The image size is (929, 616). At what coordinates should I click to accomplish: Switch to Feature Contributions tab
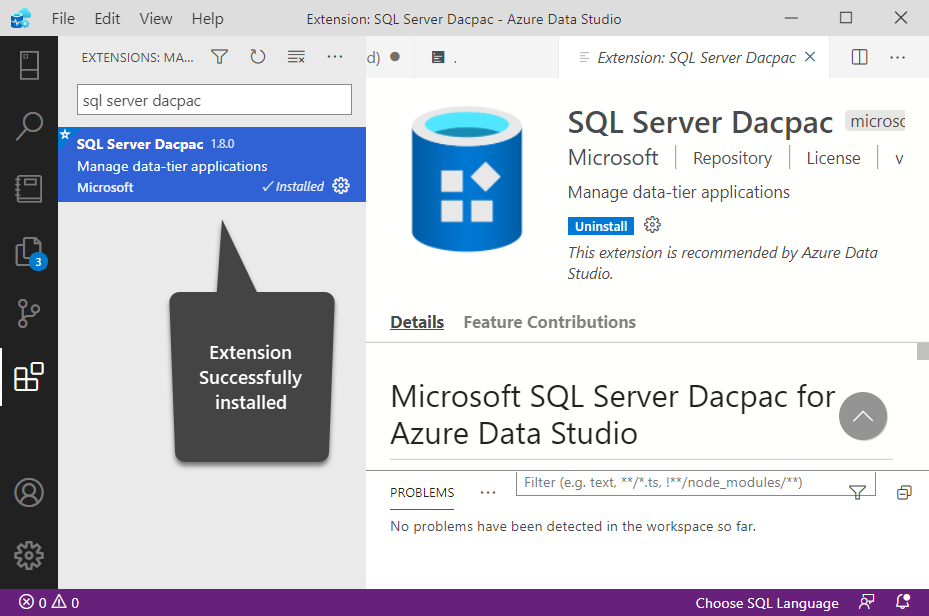(x=549, y=322)
